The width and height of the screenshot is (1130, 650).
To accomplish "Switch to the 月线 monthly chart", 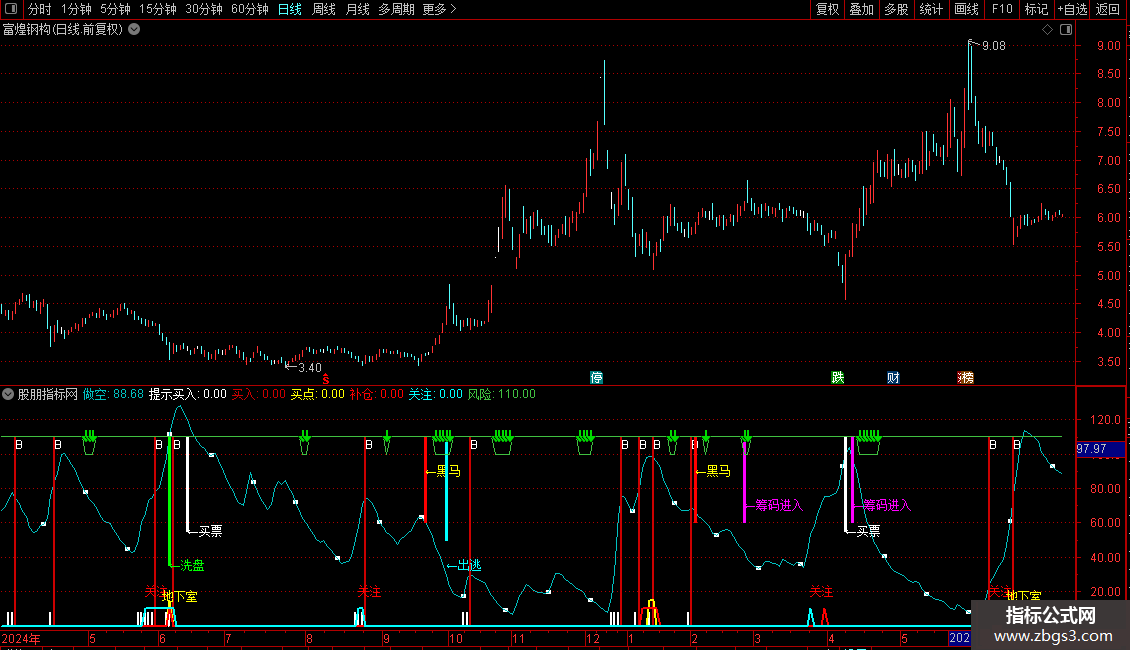I will pyautogui.click(x=357, y=9).
